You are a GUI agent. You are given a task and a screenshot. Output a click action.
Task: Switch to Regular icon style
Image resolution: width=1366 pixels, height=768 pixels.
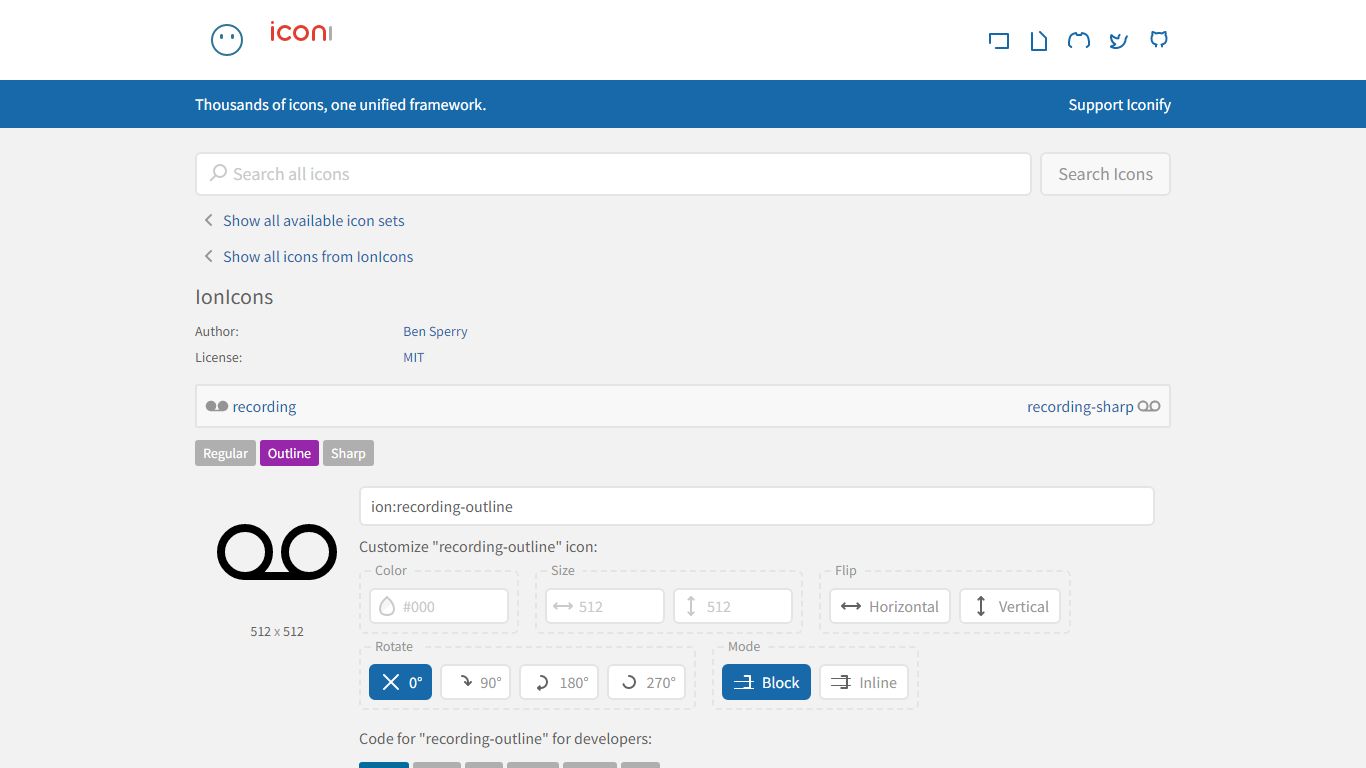[225, 453]
